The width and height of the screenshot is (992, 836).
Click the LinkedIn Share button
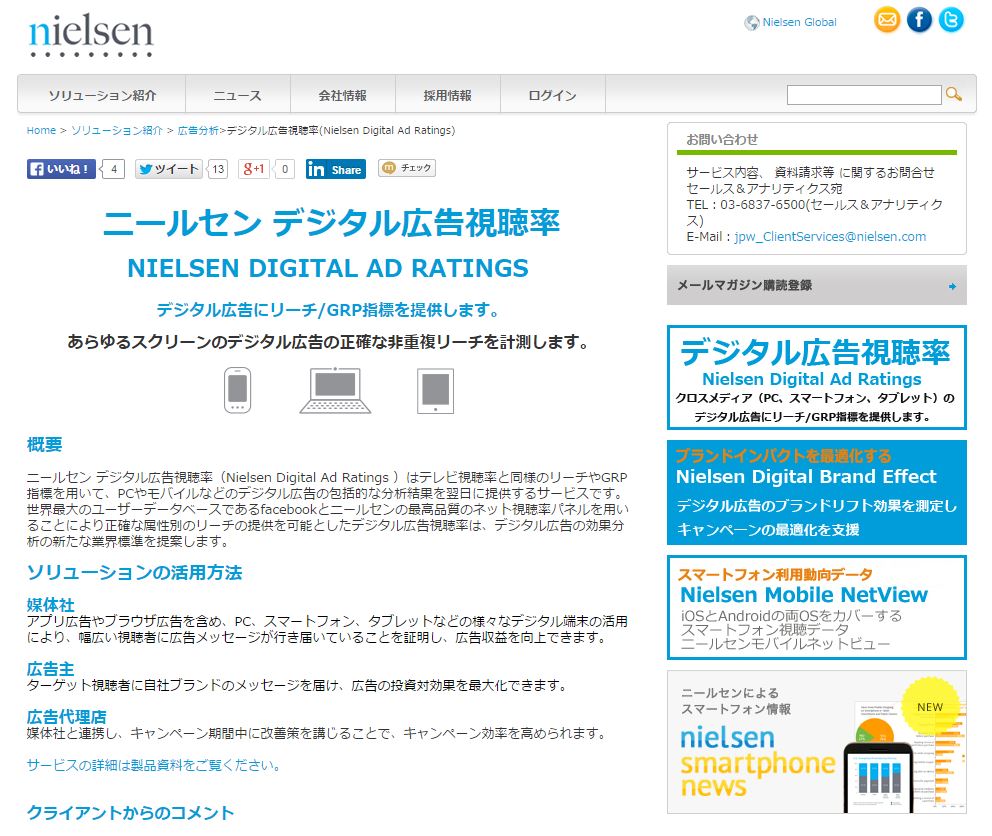point(335,169)
